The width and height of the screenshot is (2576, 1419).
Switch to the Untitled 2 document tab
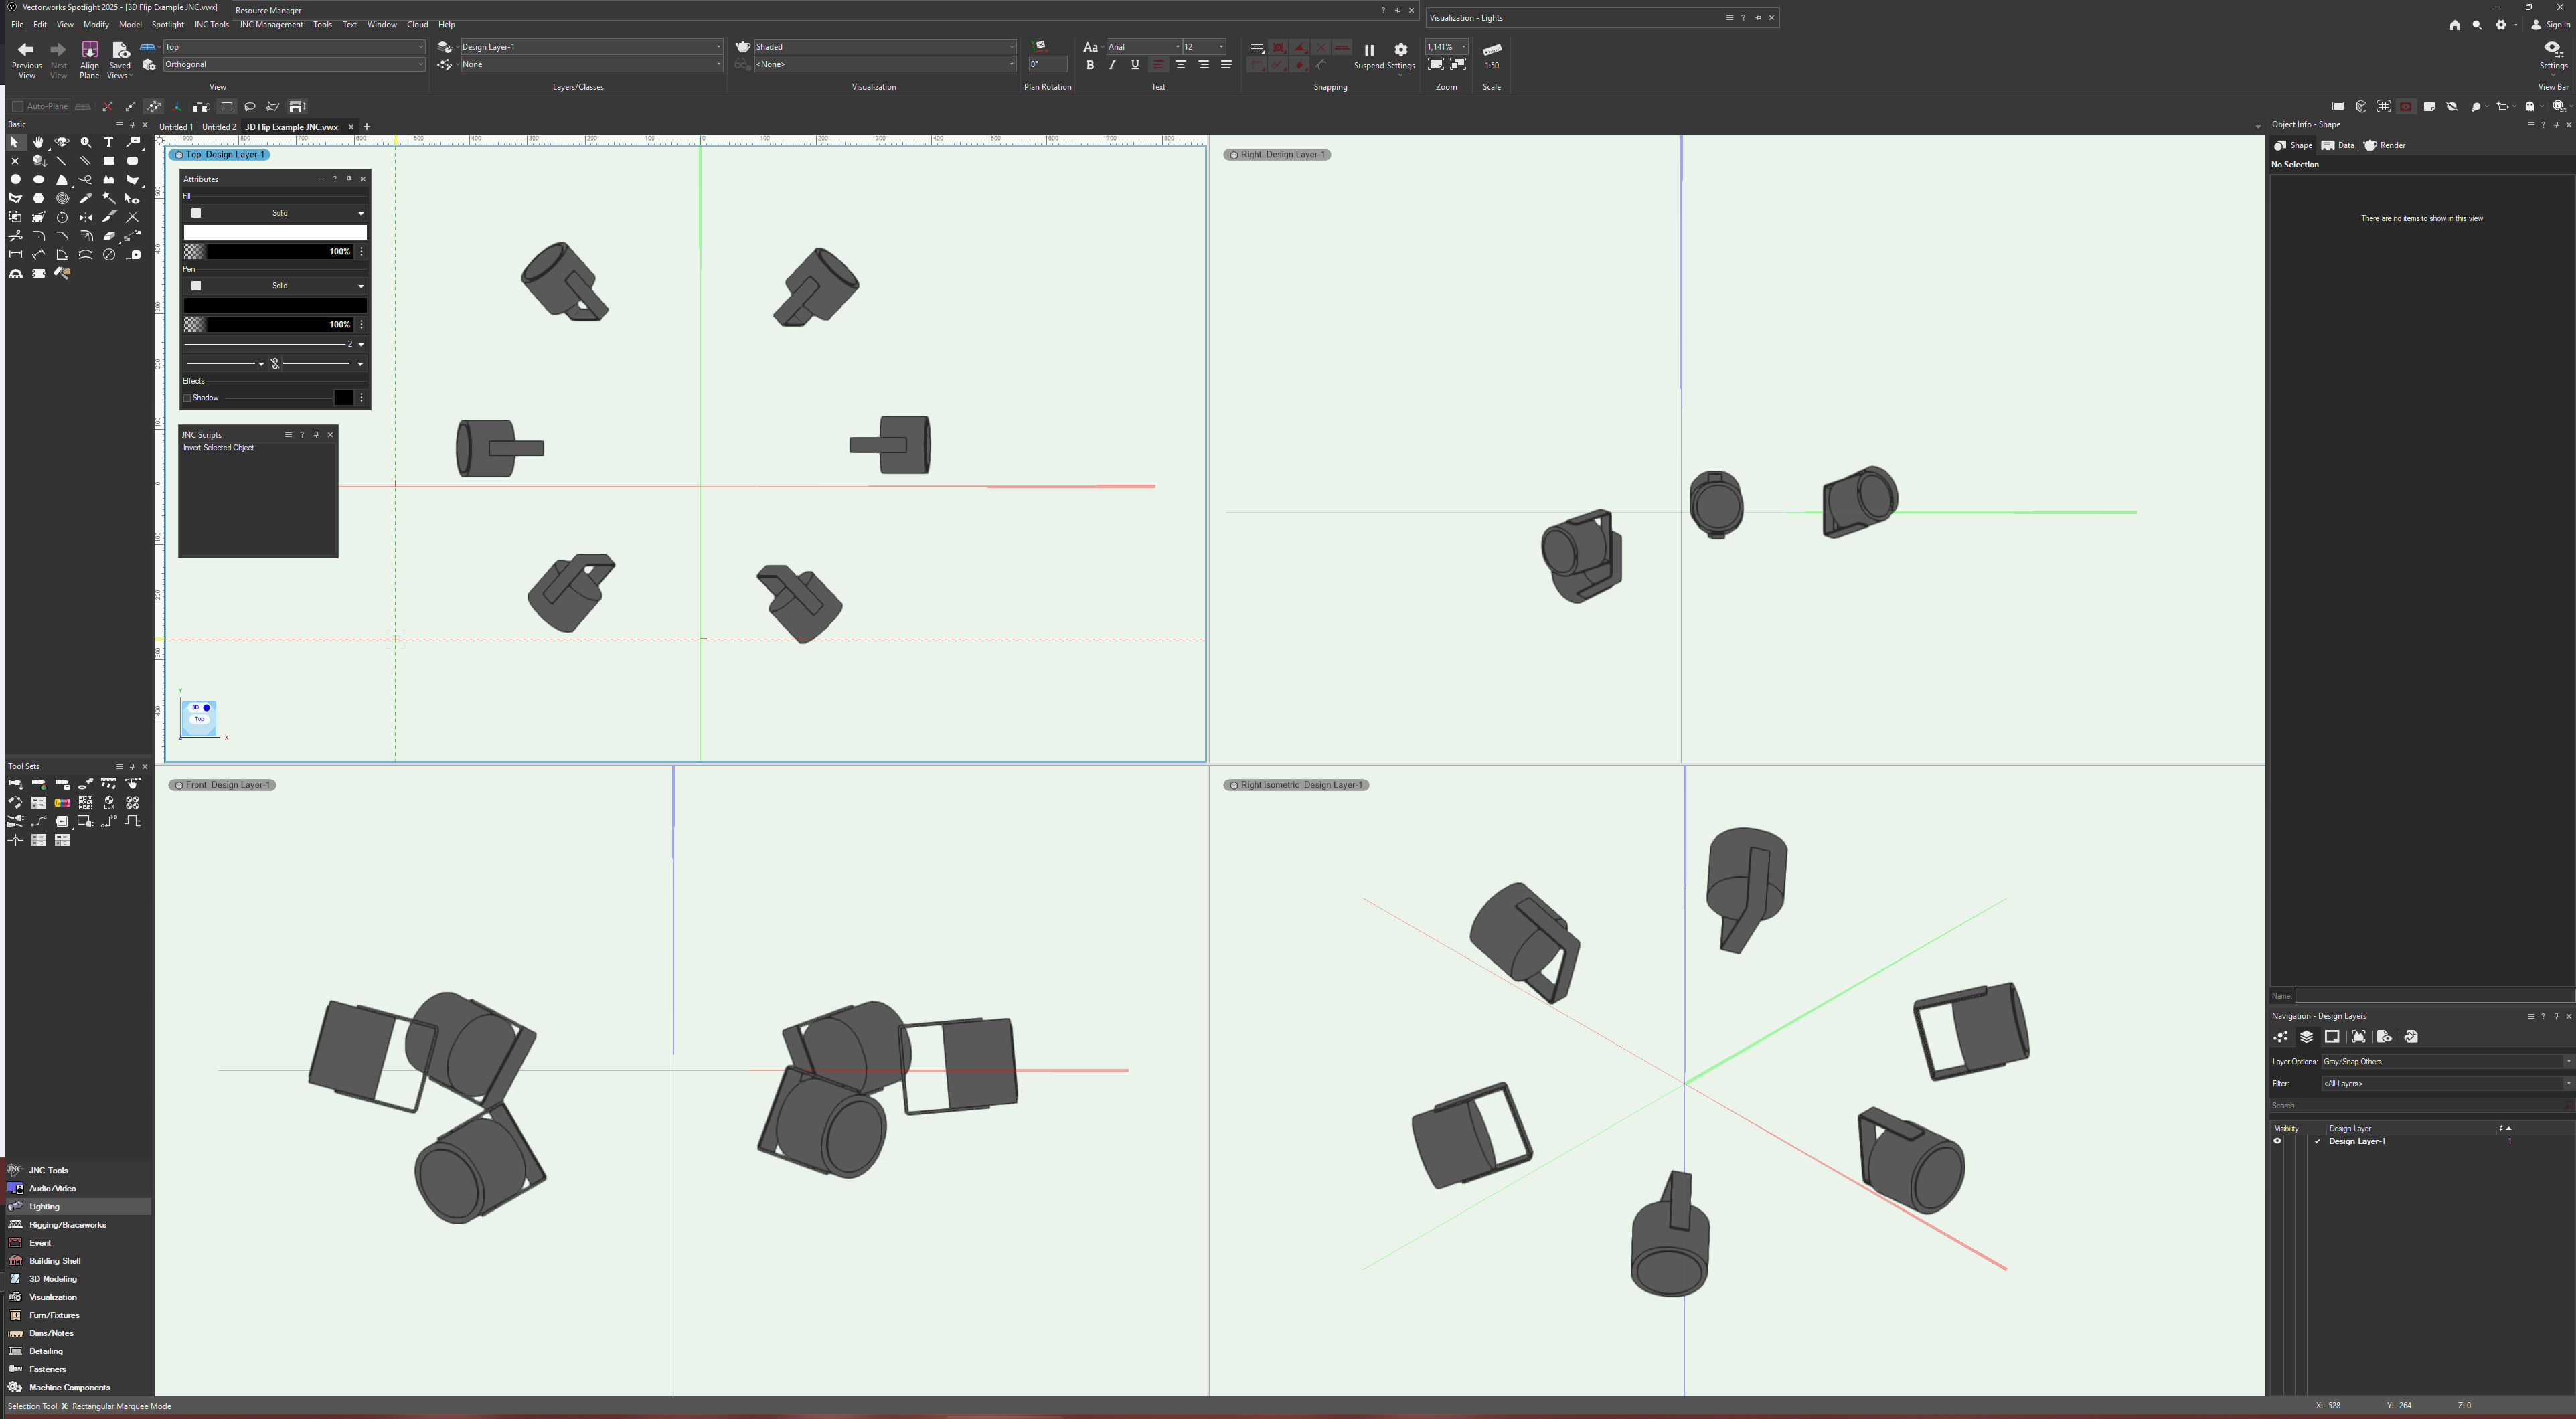pos(219,127)
